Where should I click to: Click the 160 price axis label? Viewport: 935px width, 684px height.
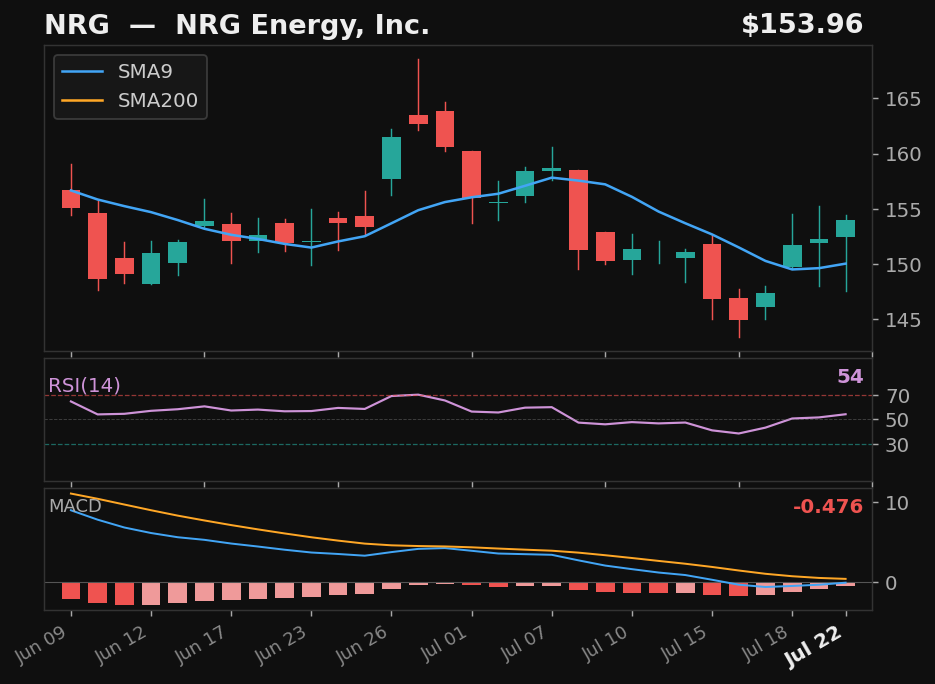tap(903, 154)
